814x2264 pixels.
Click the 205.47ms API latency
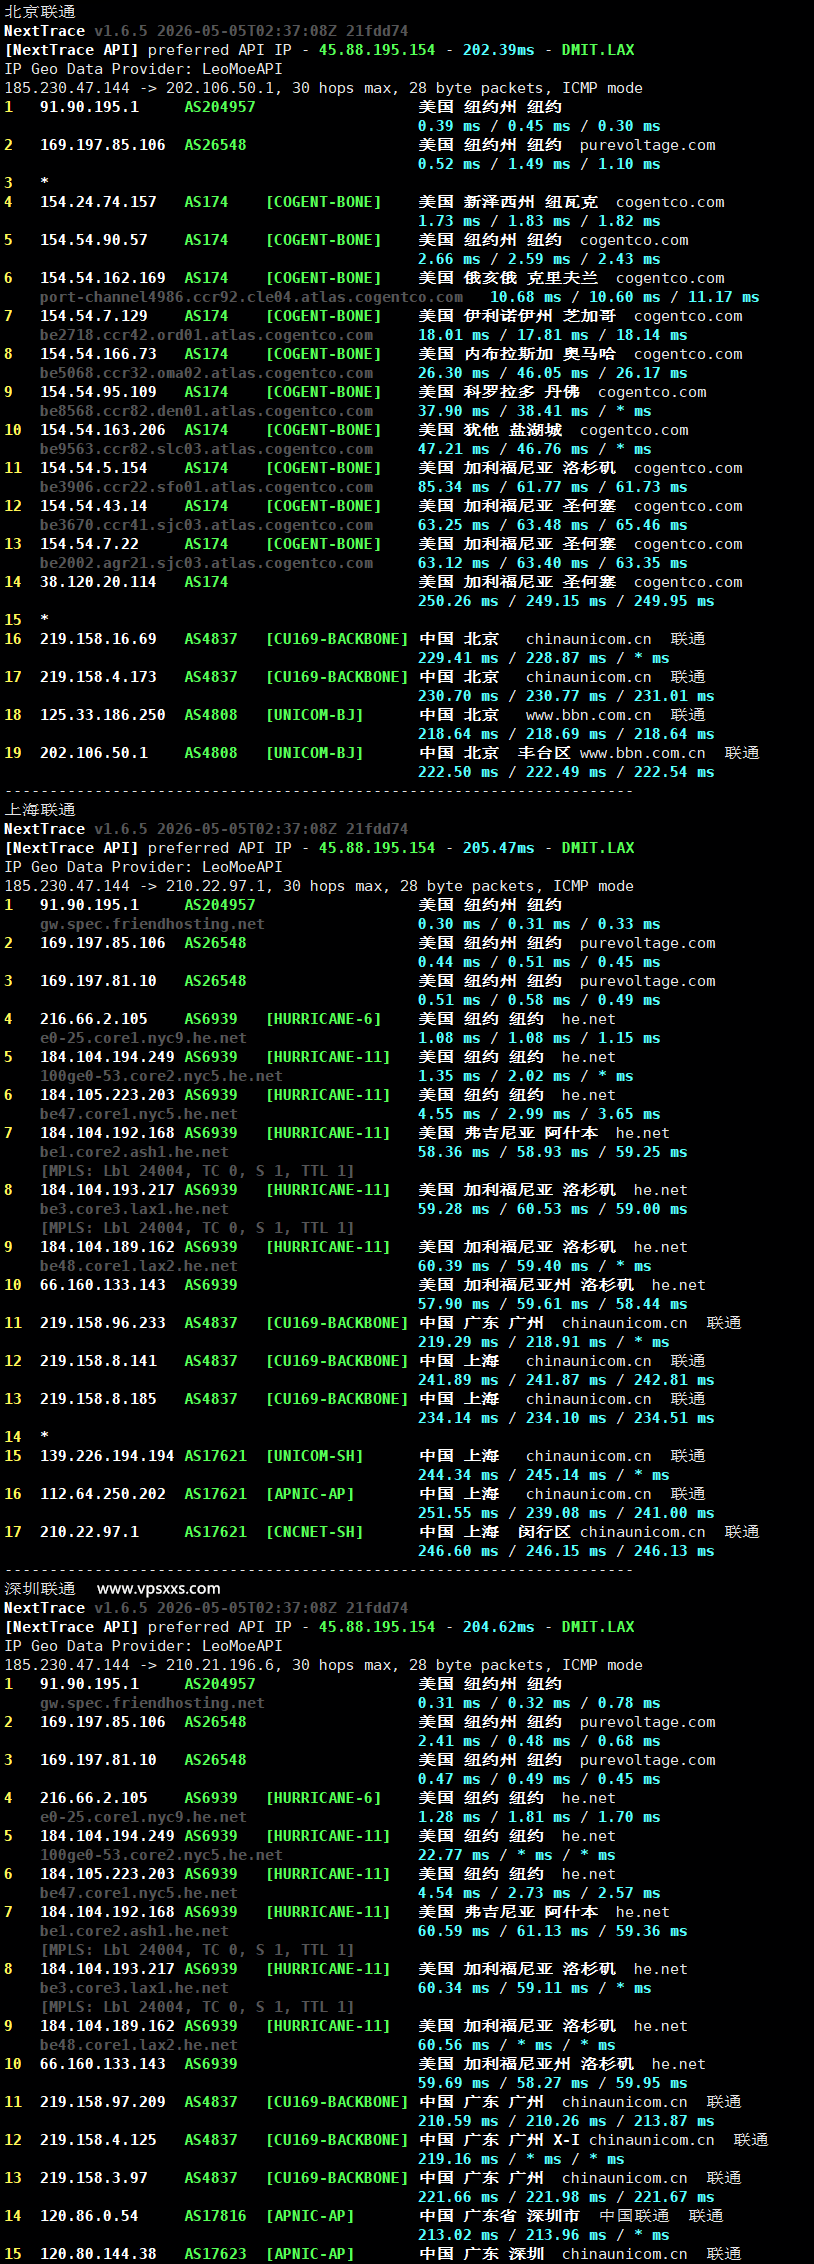[499, 848]
